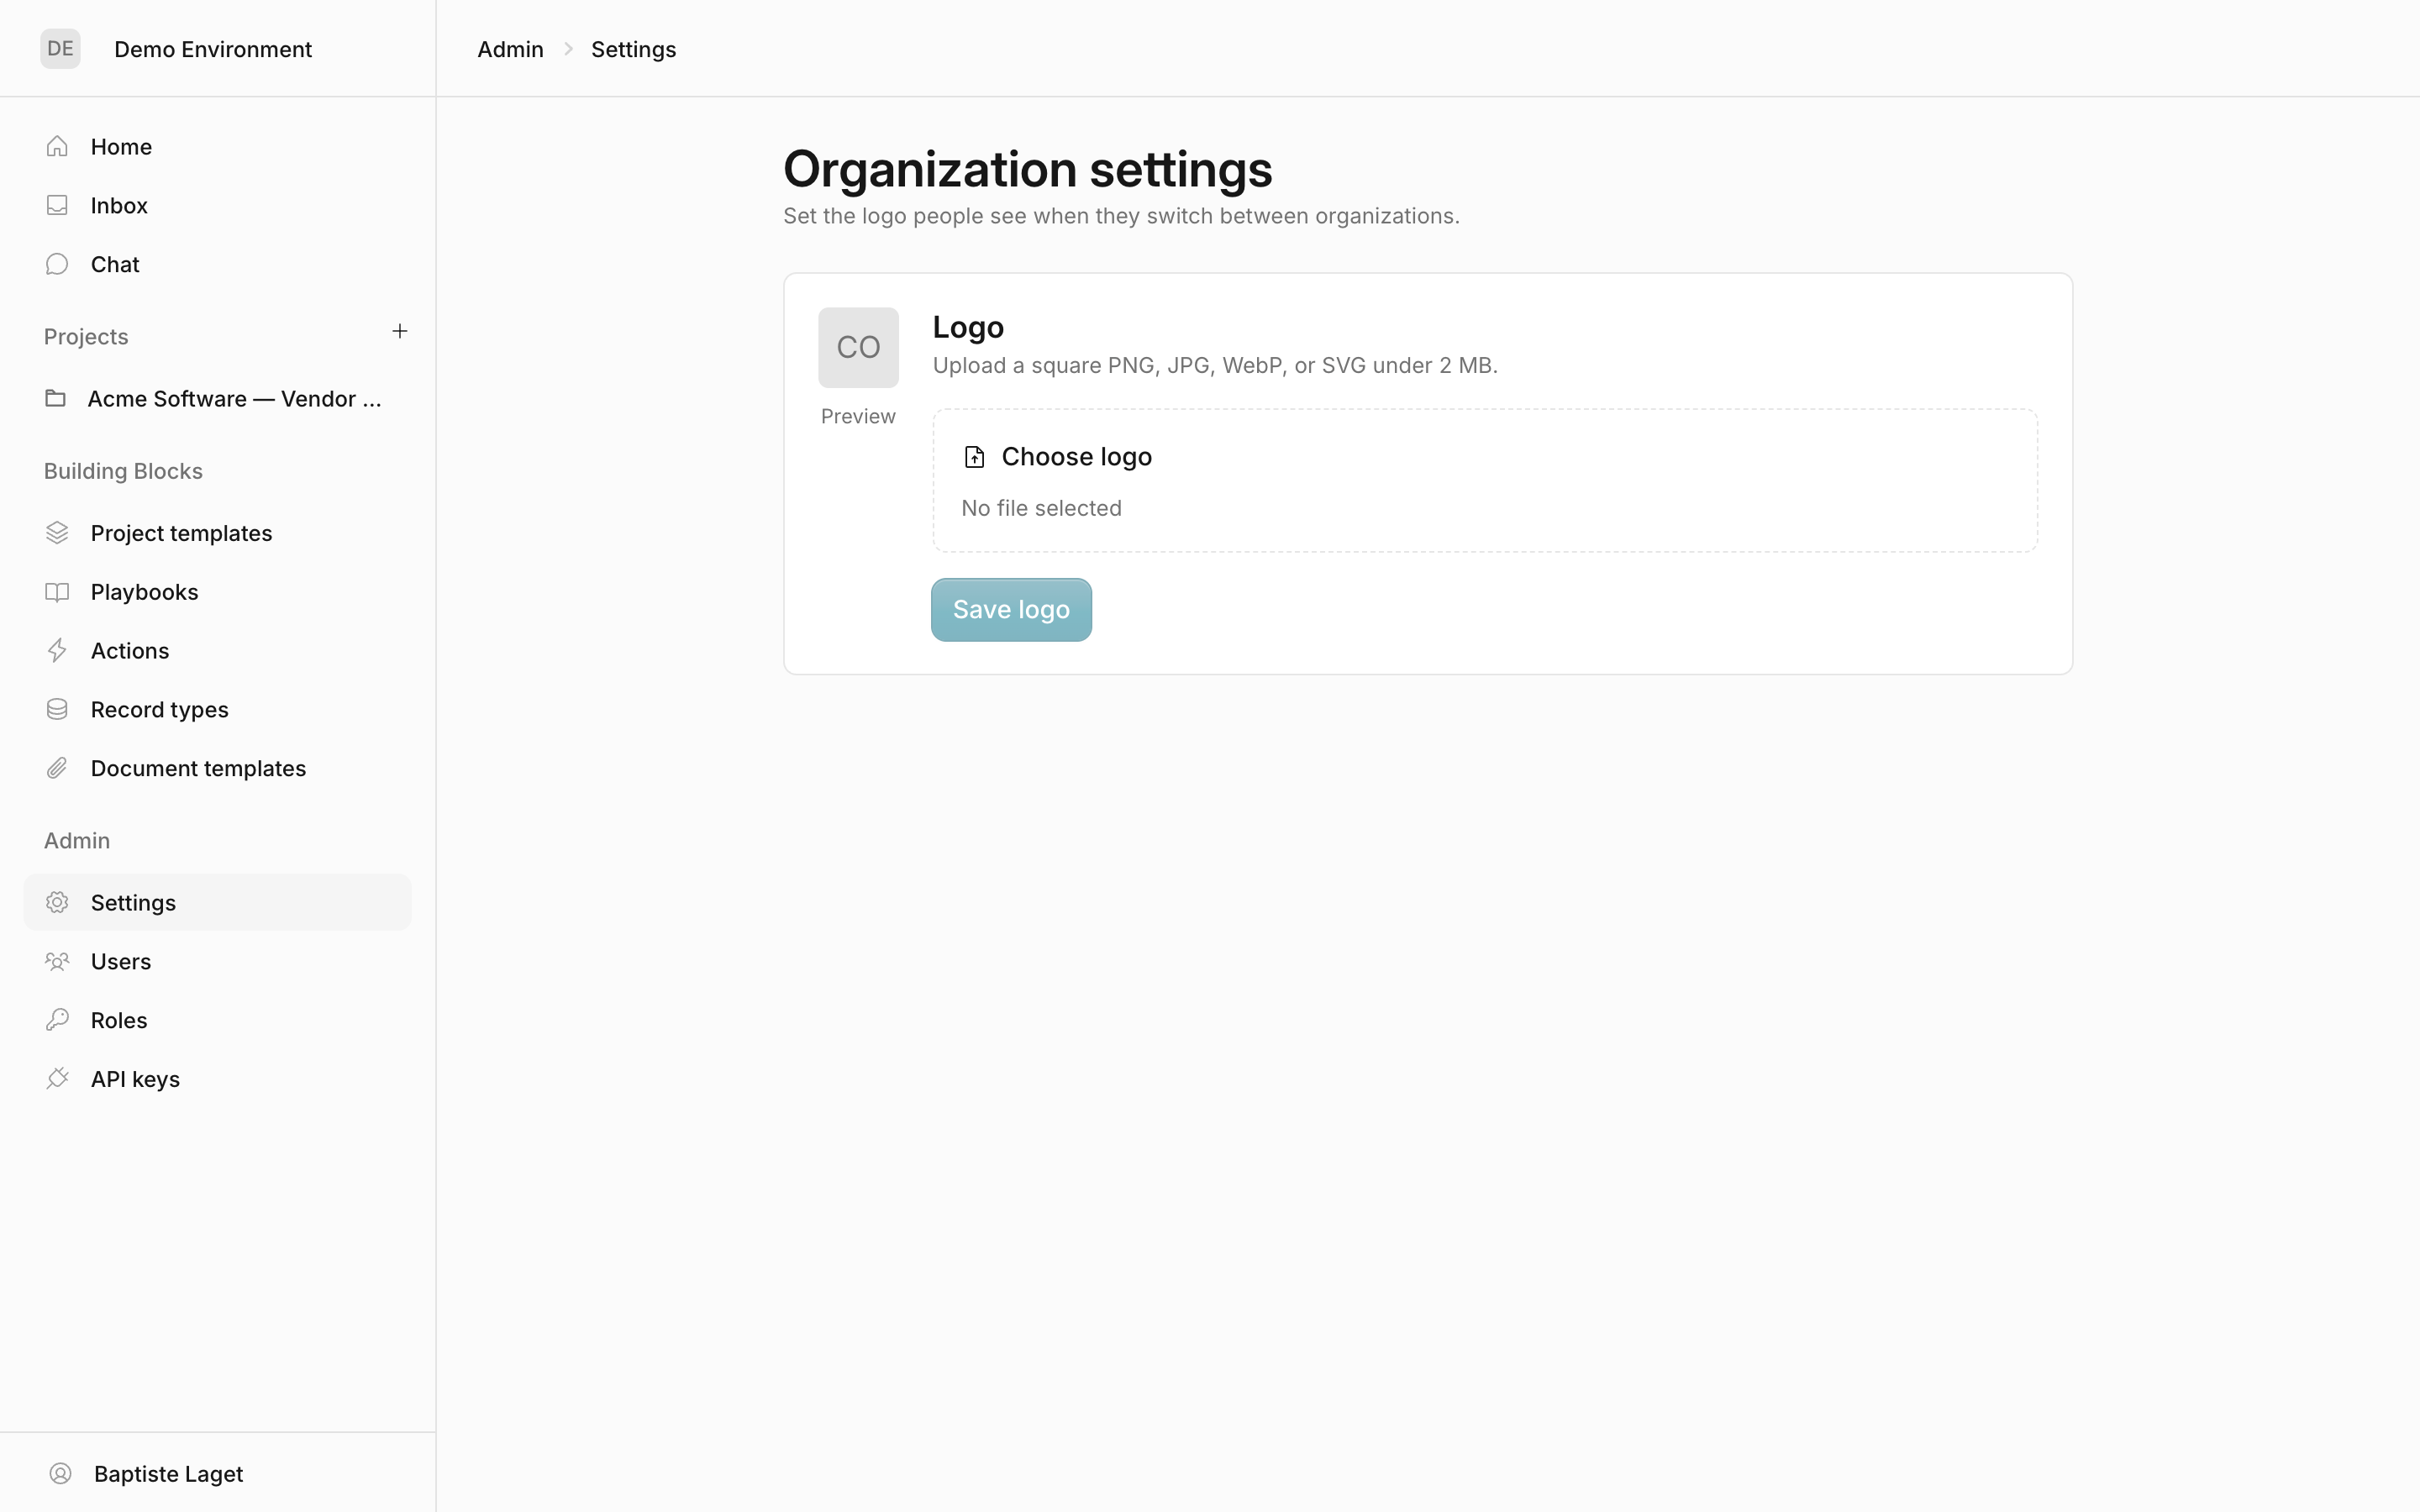This screenshot has height=1512, width=2420.
Task: Click the Save logo button
Action: coord(1011,610)
